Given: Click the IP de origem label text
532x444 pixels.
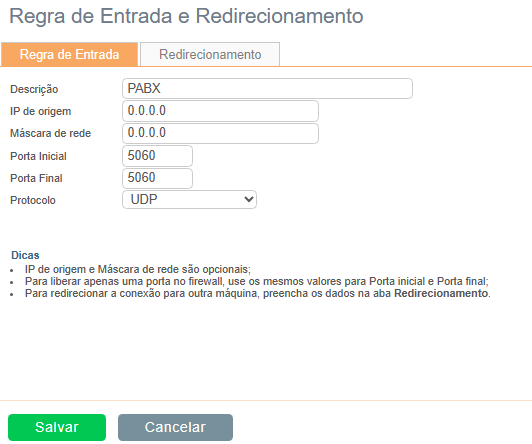Looking at the screenshot, I should click(x=41, y=111).
